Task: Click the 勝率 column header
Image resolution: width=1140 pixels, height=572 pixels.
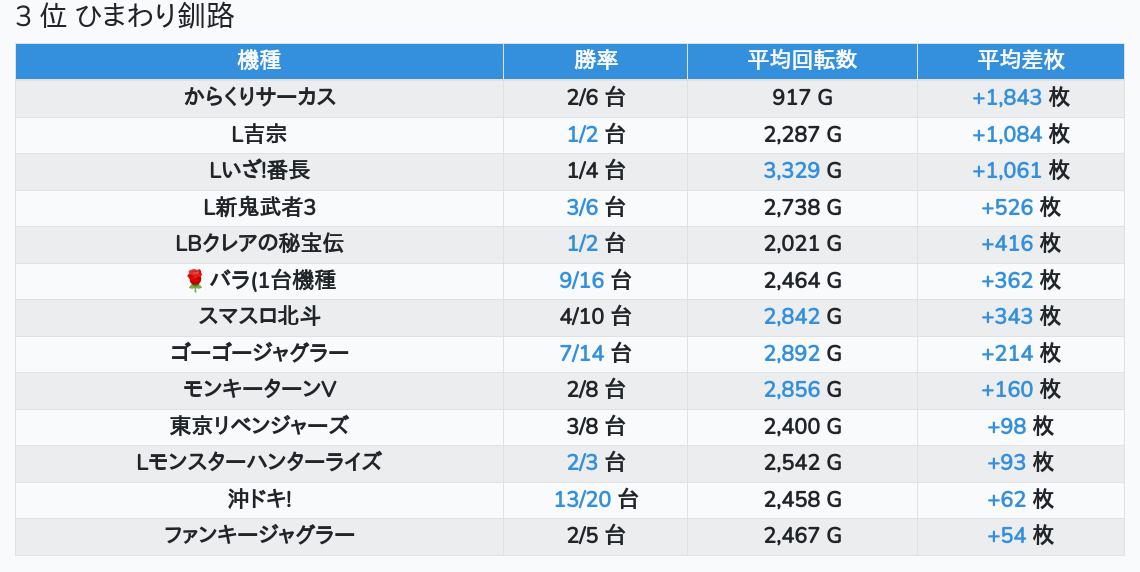Action: 595,60
